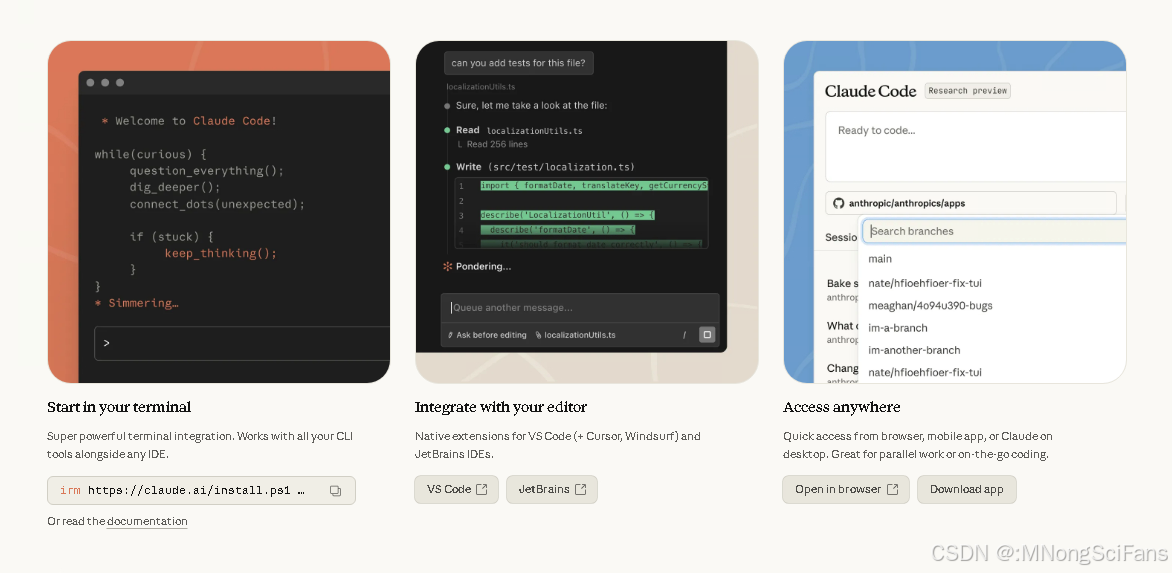This screenshot has height=573, width=1172.
Task: Click the describe('formatDate' code line
Action: coord(558,229)
